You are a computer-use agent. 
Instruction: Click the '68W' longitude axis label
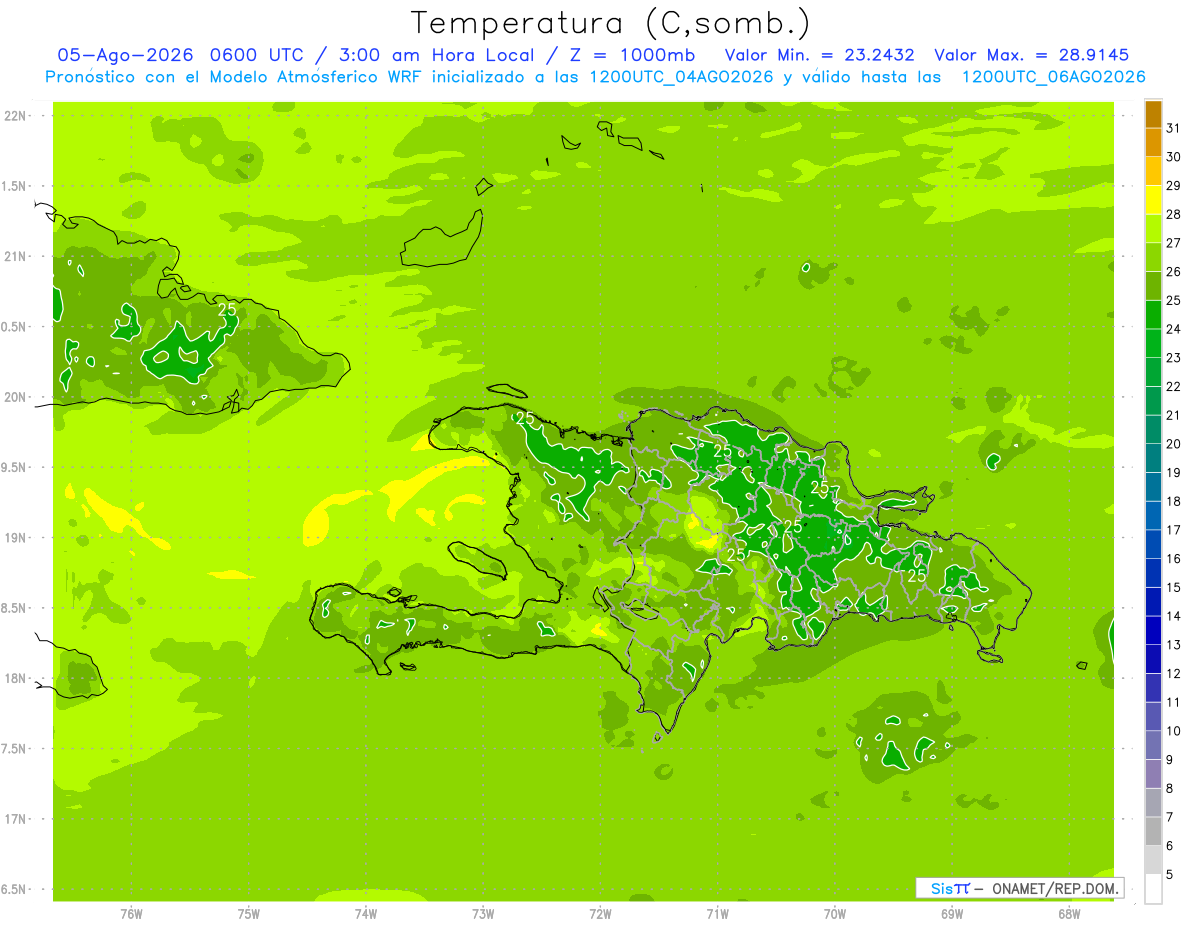pyautogui.click(x=1069, y=914)
